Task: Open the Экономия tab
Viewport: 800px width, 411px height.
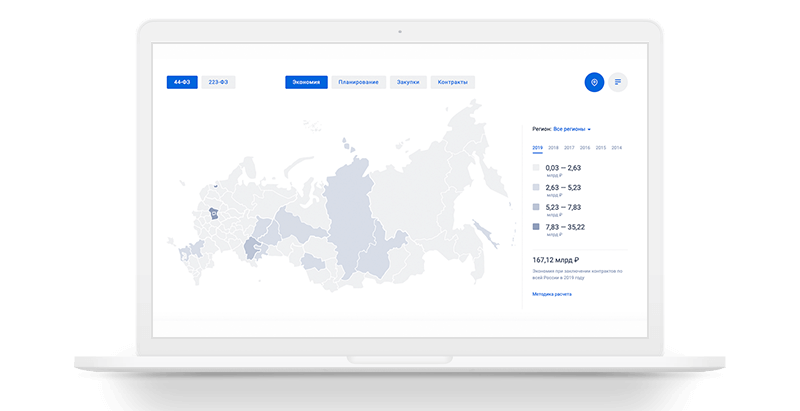Action: (306, 82)
